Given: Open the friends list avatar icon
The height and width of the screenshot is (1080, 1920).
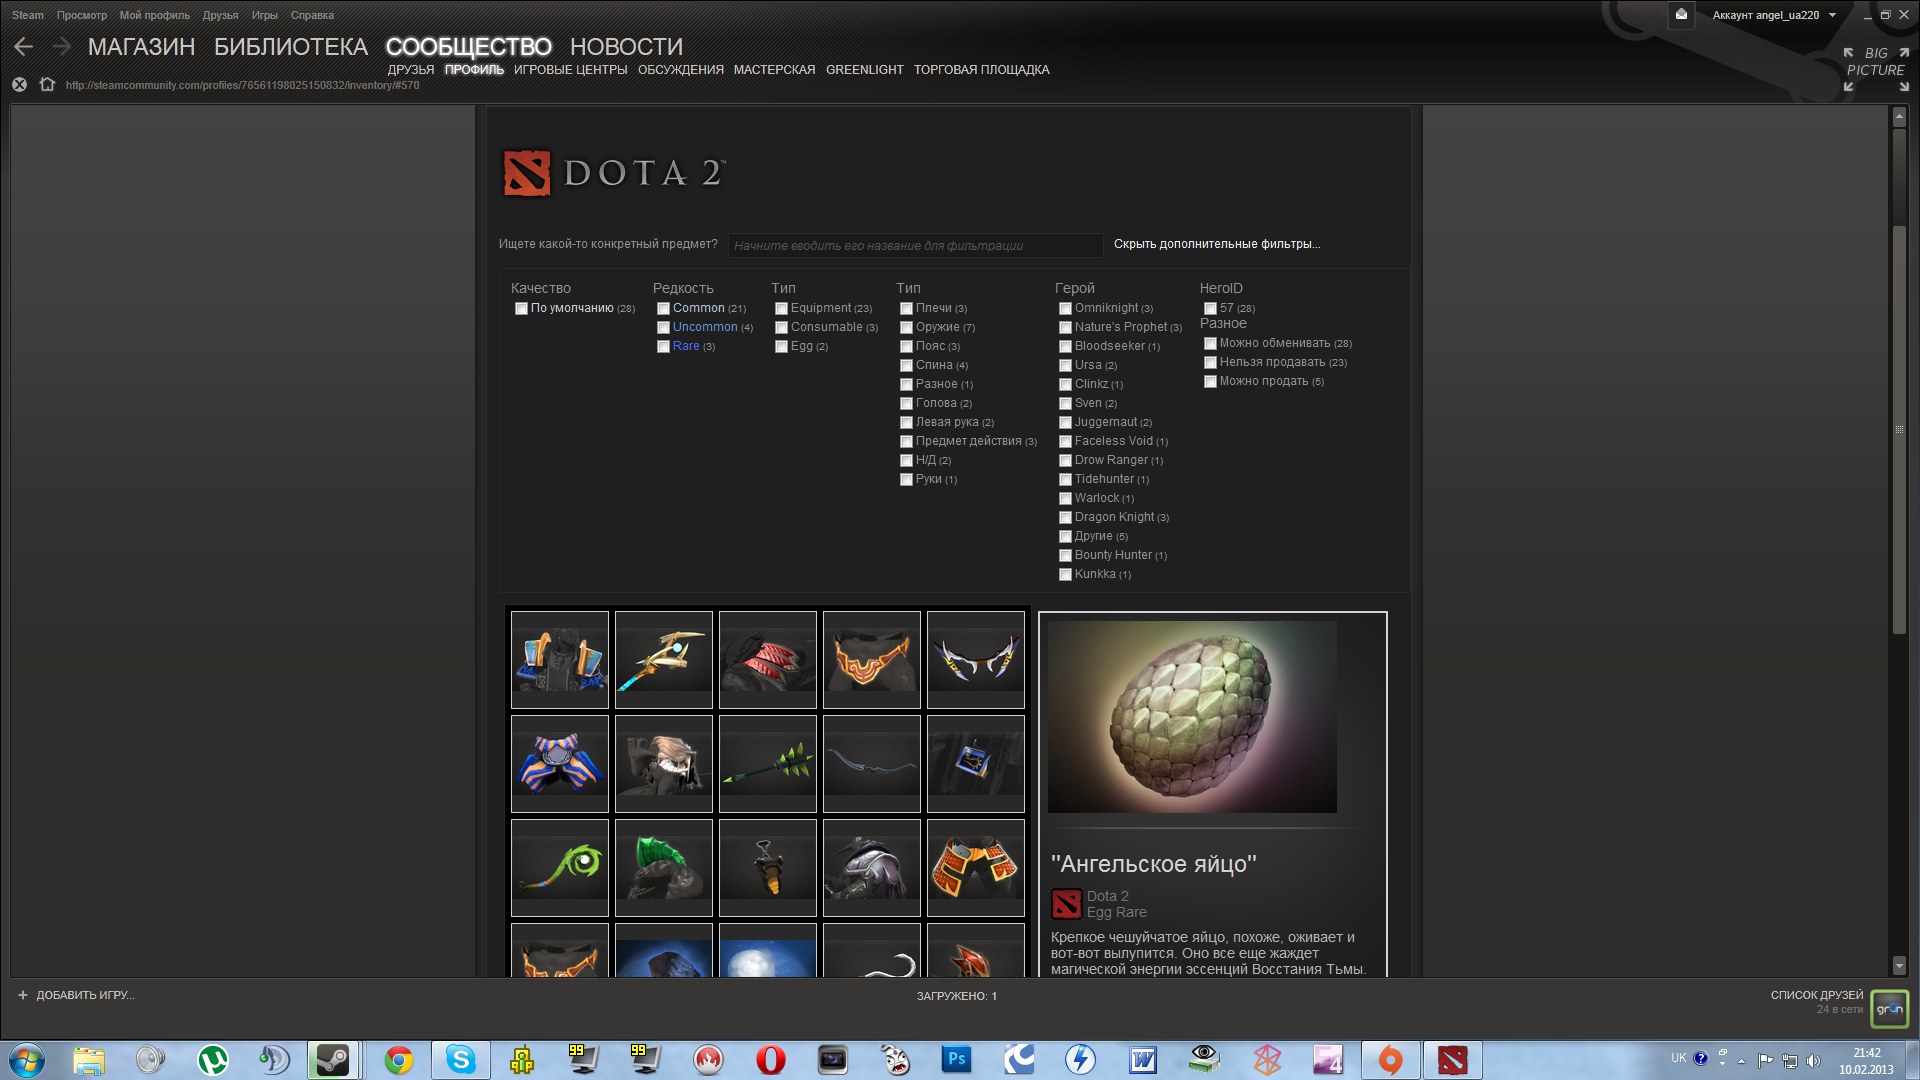Looking at the screenshot, I should coord(1889,1009).
